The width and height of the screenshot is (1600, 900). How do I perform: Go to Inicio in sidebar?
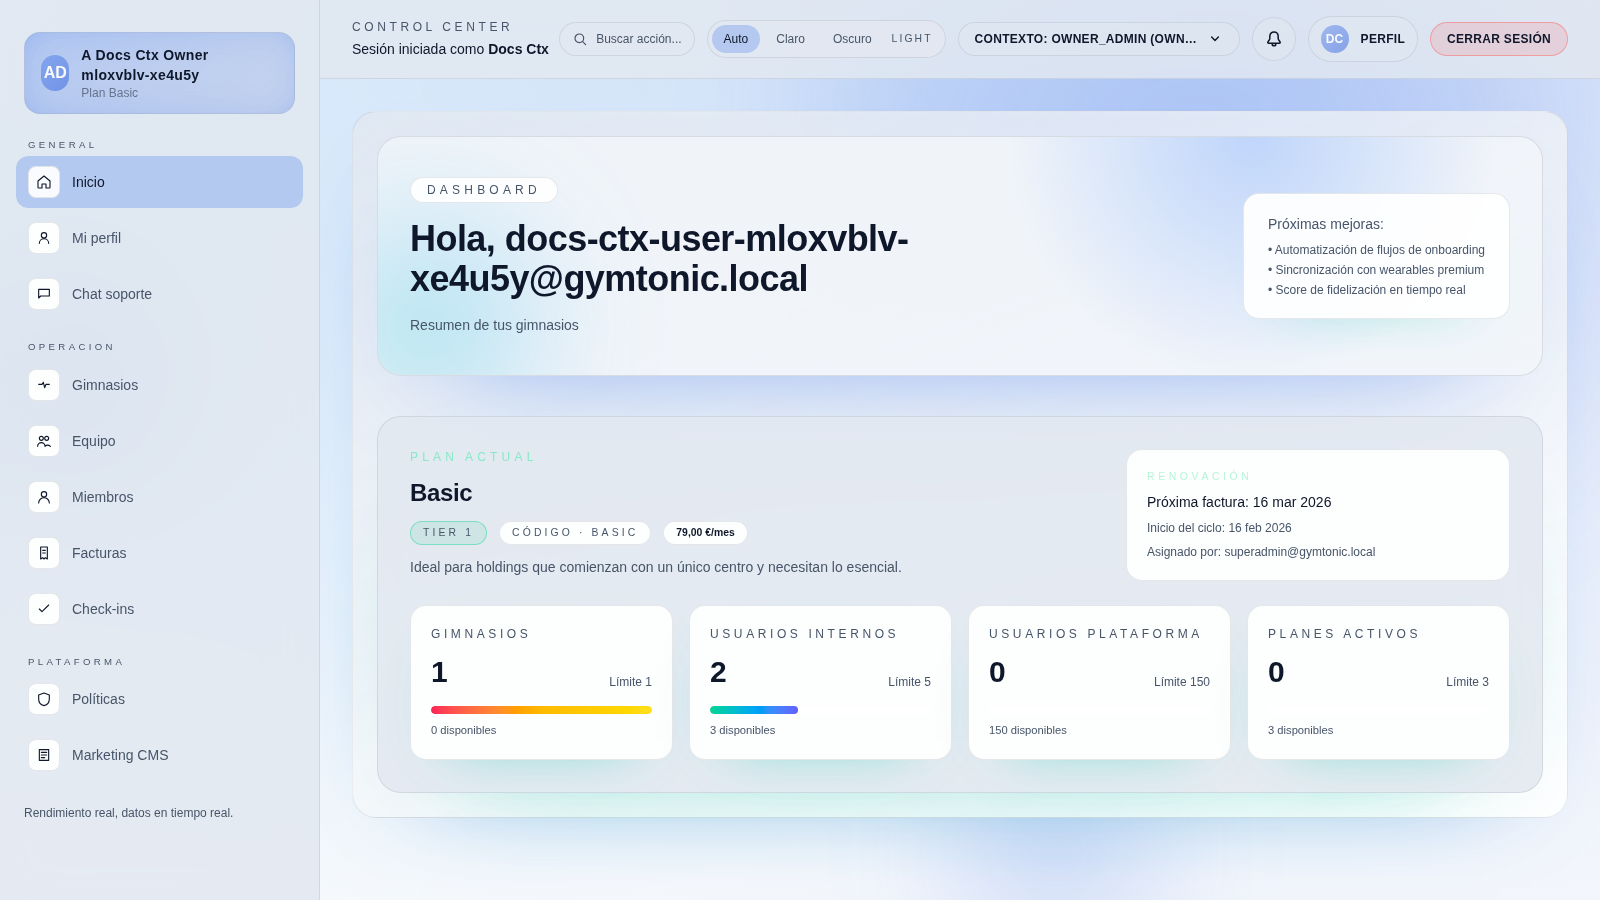[x=159, y=182]
